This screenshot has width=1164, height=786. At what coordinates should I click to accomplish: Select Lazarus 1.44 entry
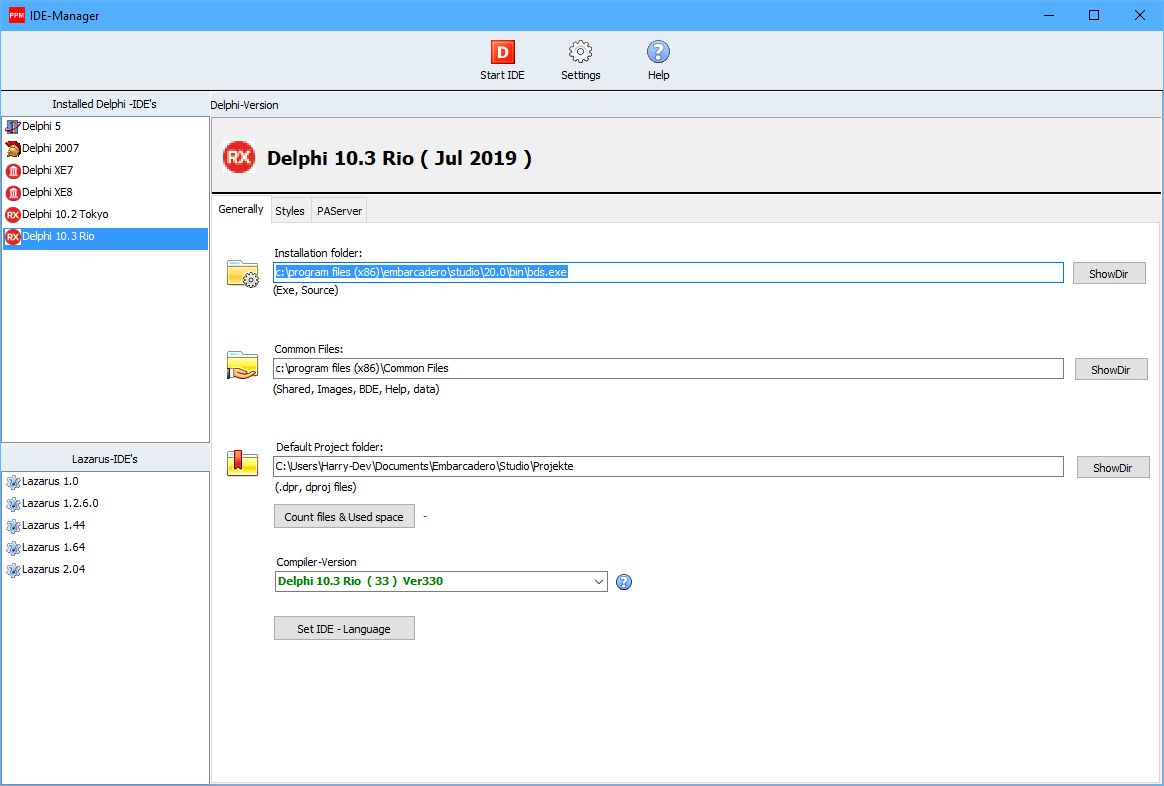tap(105, 525)
